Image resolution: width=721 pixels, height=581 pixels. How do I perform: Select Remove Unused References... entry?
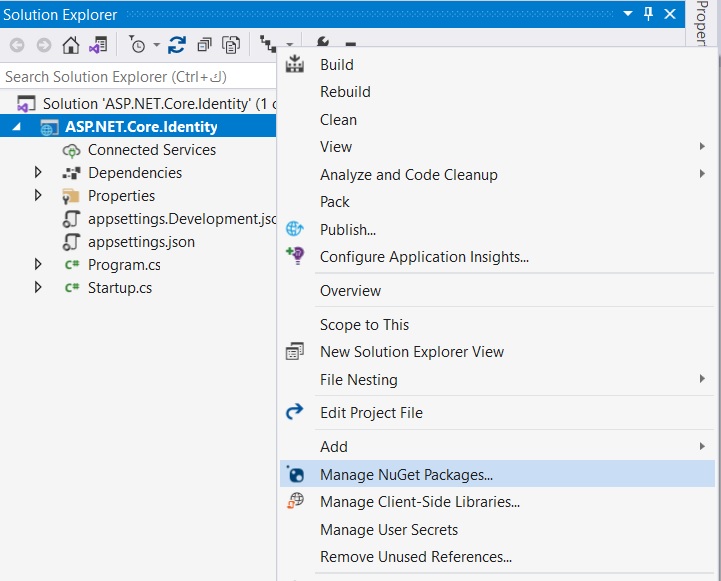(x=497, y=557)
